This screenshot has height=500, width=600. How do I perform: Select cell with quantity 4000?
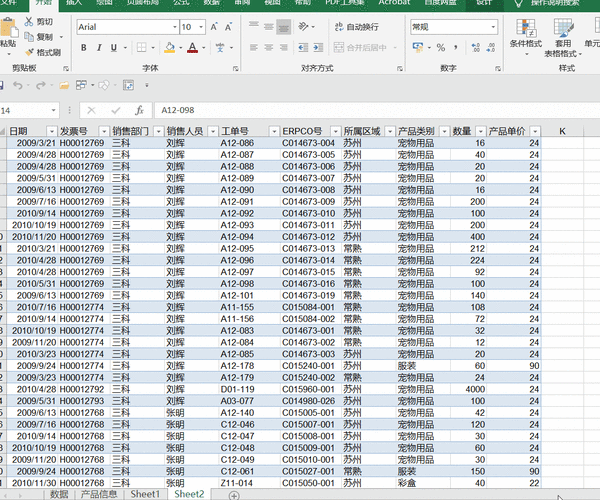coord(468,389)
